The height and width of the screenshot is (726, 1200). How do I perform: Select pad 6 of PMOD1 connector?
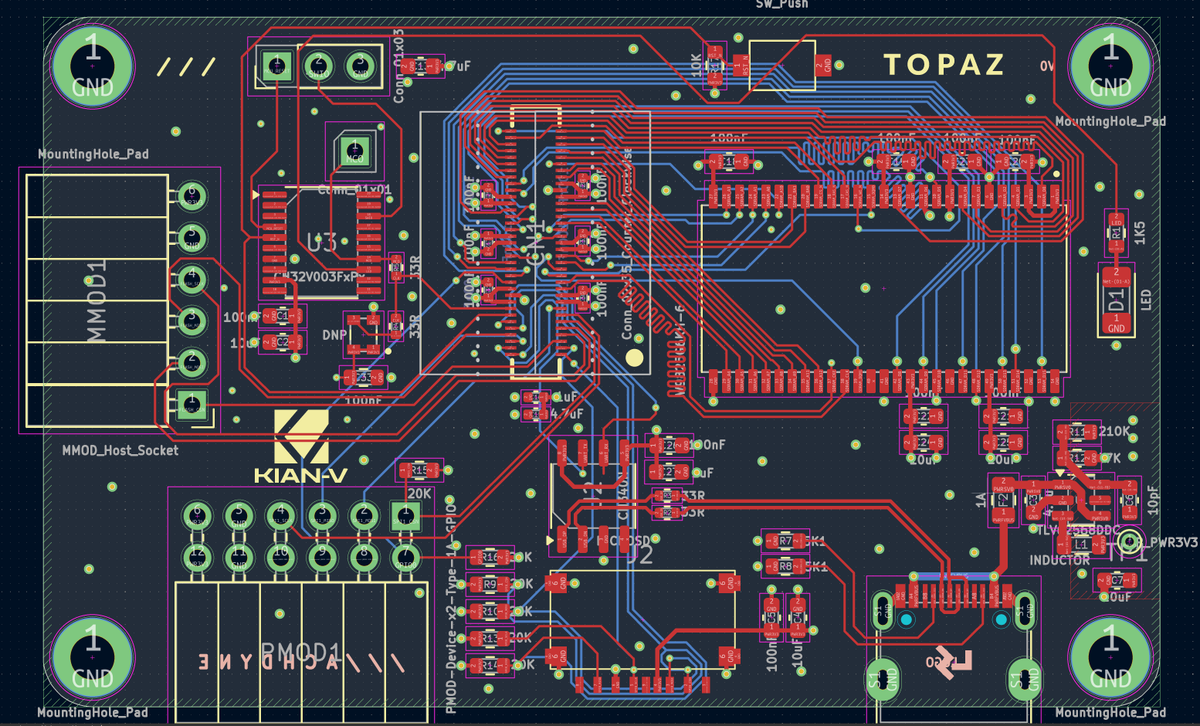tap(197, 516)
